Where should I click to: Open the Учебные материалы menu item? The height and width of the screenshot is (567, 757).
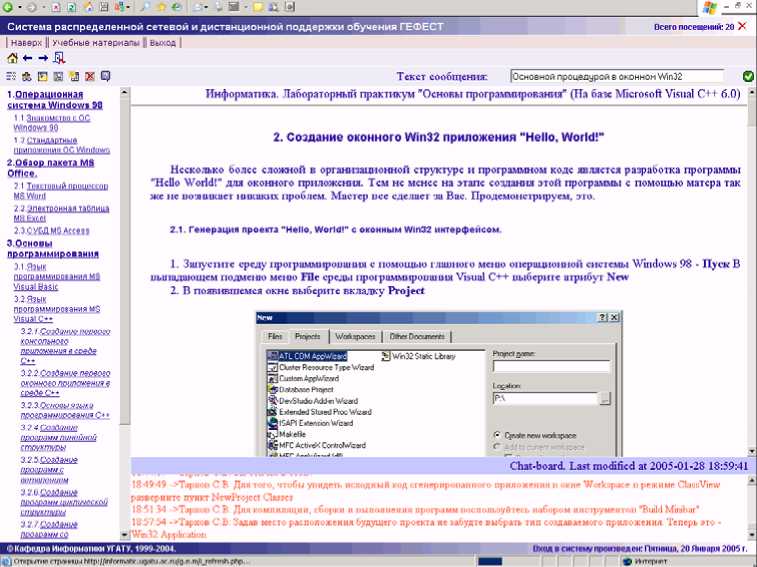pyautogui.click(x=96, y=43)
